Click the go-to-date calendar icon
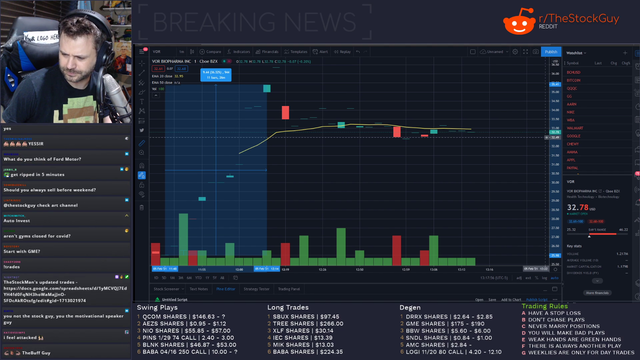The image size is (640, 360). coord(236,278)
